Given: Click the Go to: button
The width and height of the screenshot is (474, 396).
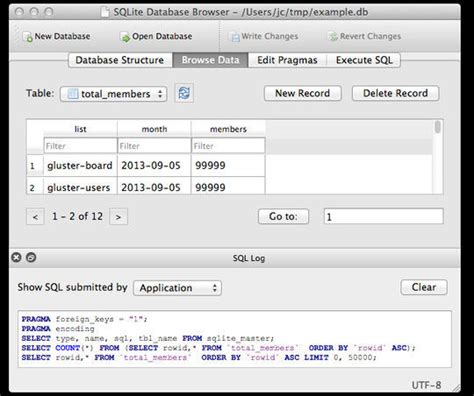Looking at the screenshot, I should point(283,217).
